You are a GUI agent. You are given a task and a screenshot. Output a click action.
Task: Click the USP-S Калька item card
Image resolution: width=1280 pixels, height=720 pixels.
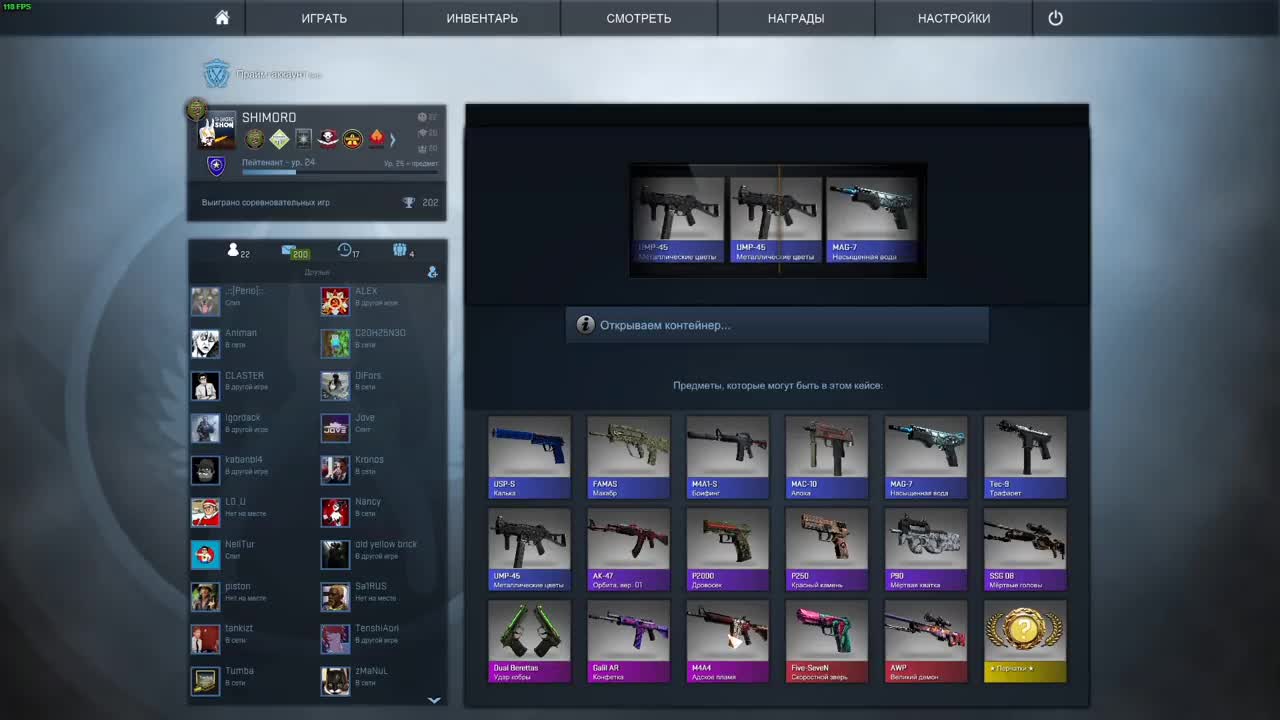(529, 457)
